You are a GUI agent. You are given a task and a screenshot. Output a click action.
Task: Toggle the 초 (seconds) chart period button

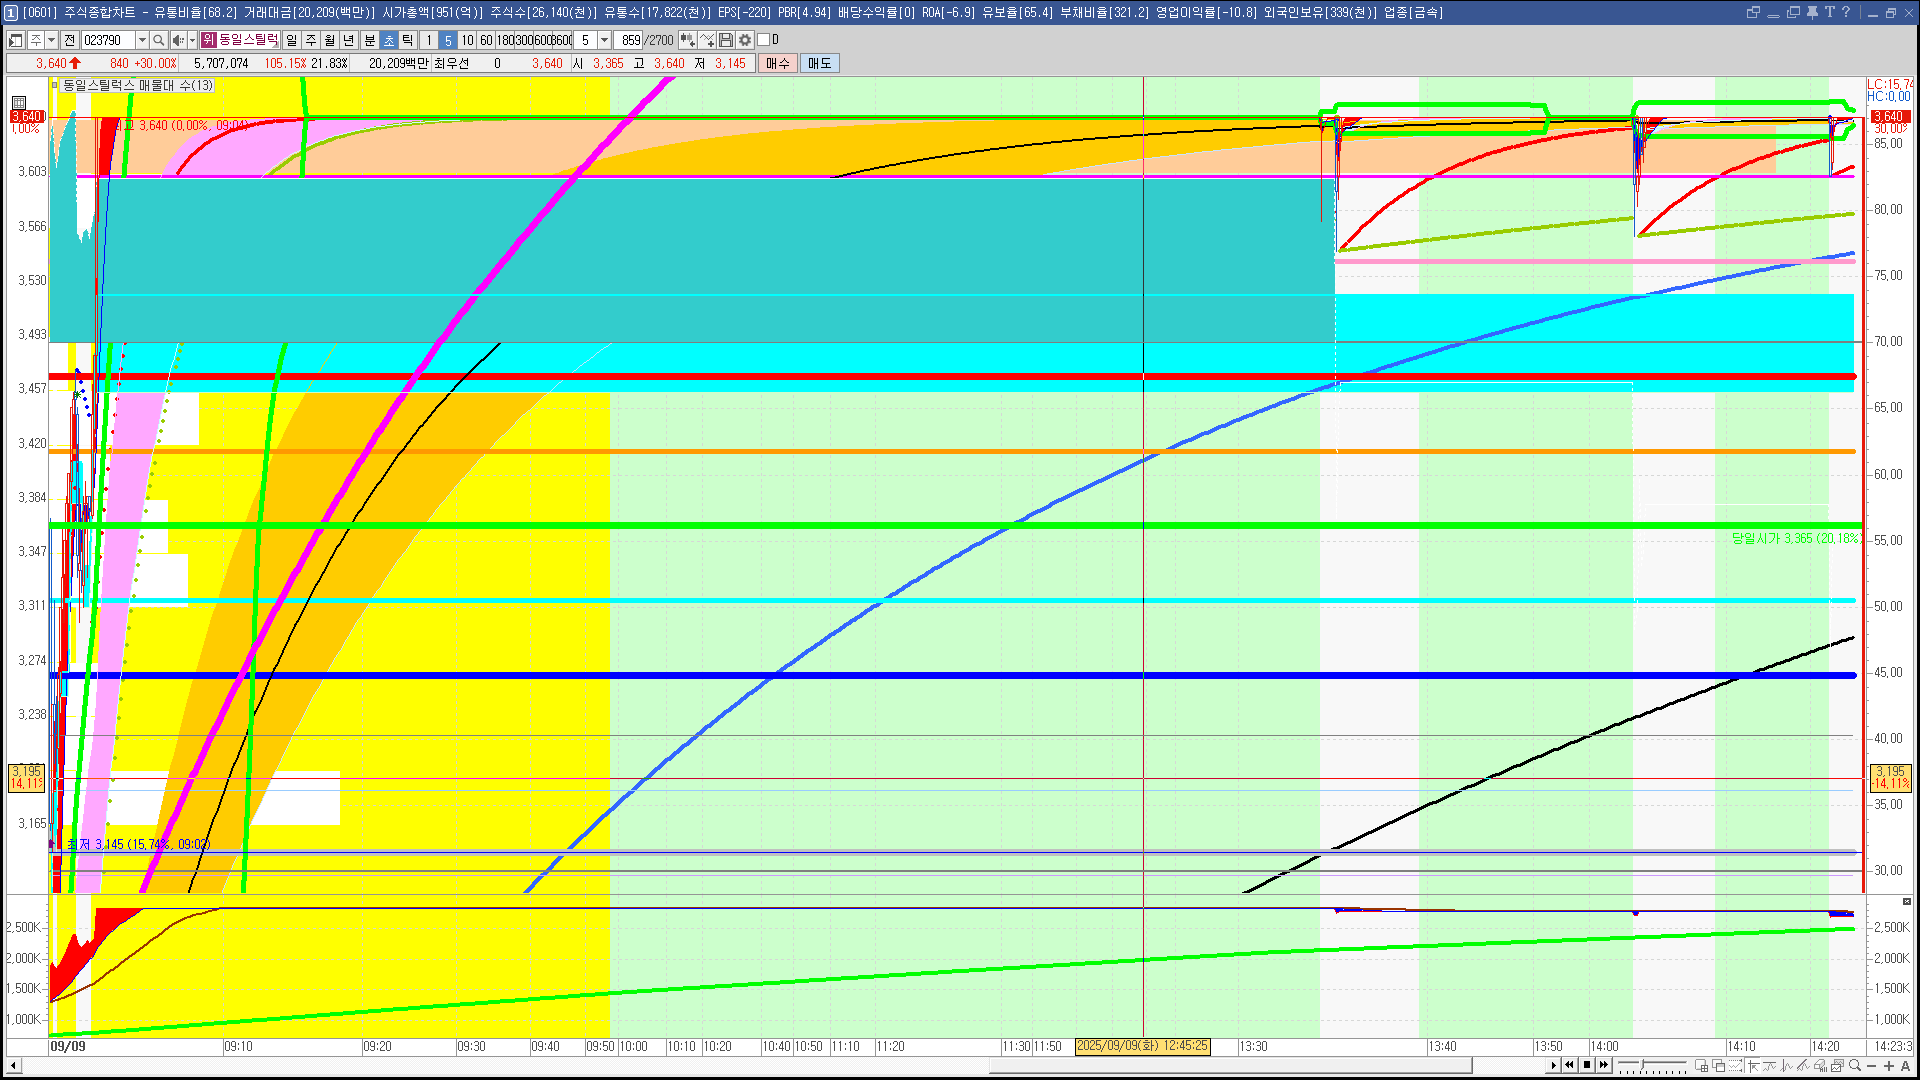pos(389,40)
